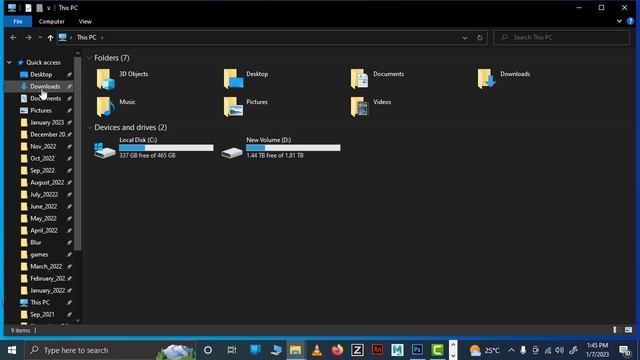Open Task View on taskbar

click(x=232, y=350)
